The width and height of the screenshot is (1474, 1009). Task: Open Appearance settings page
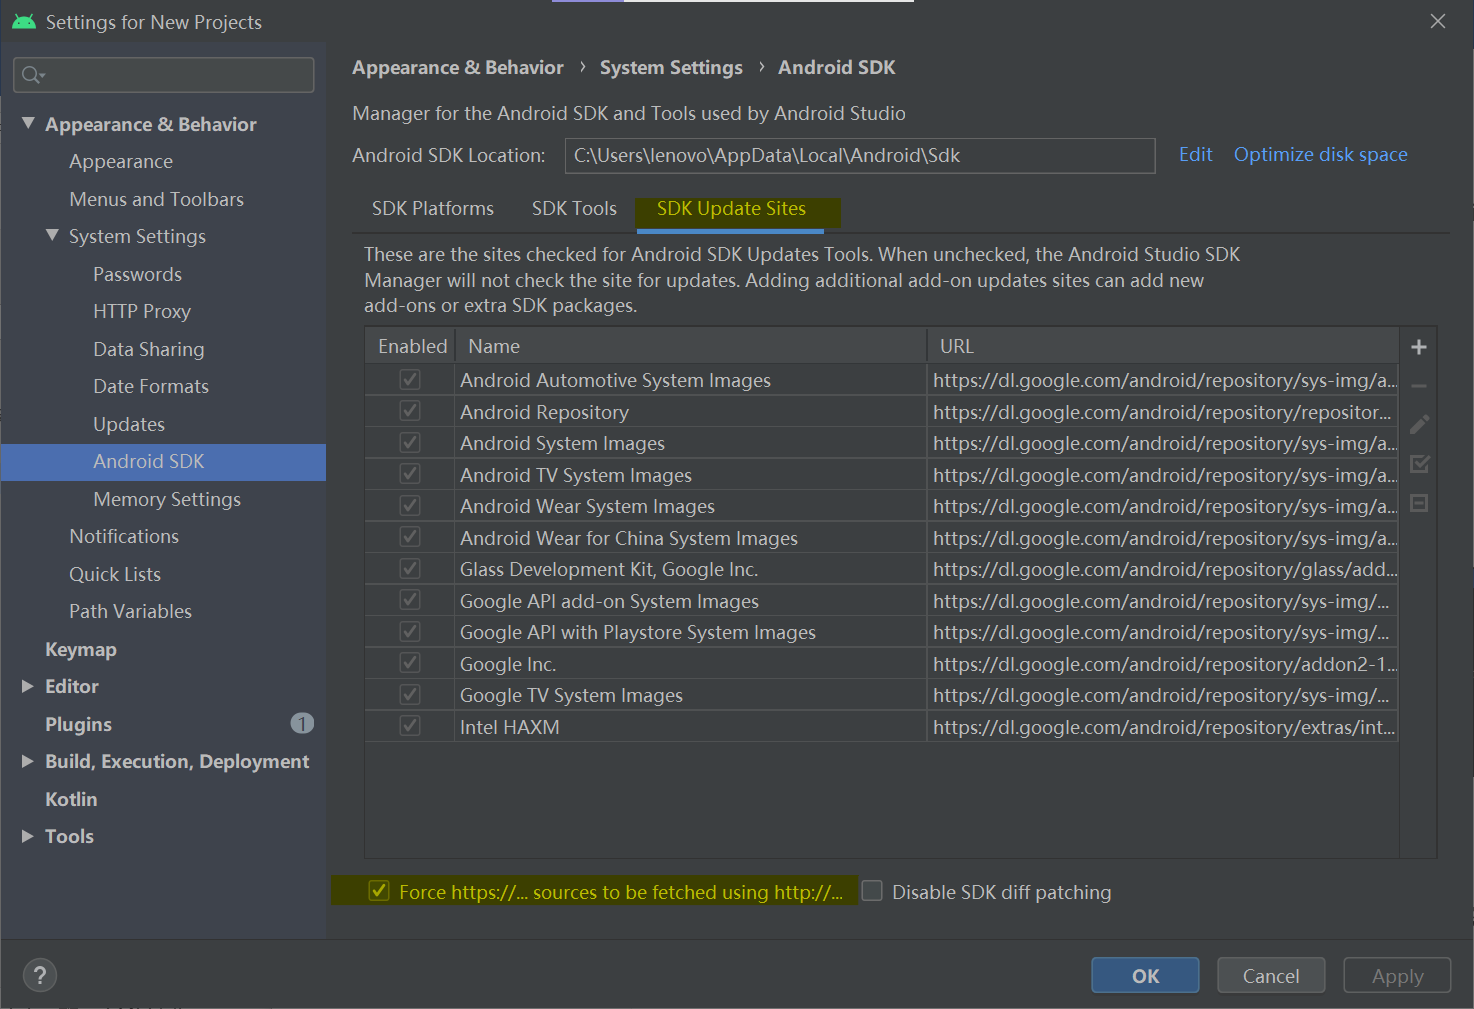pos(121,161)
